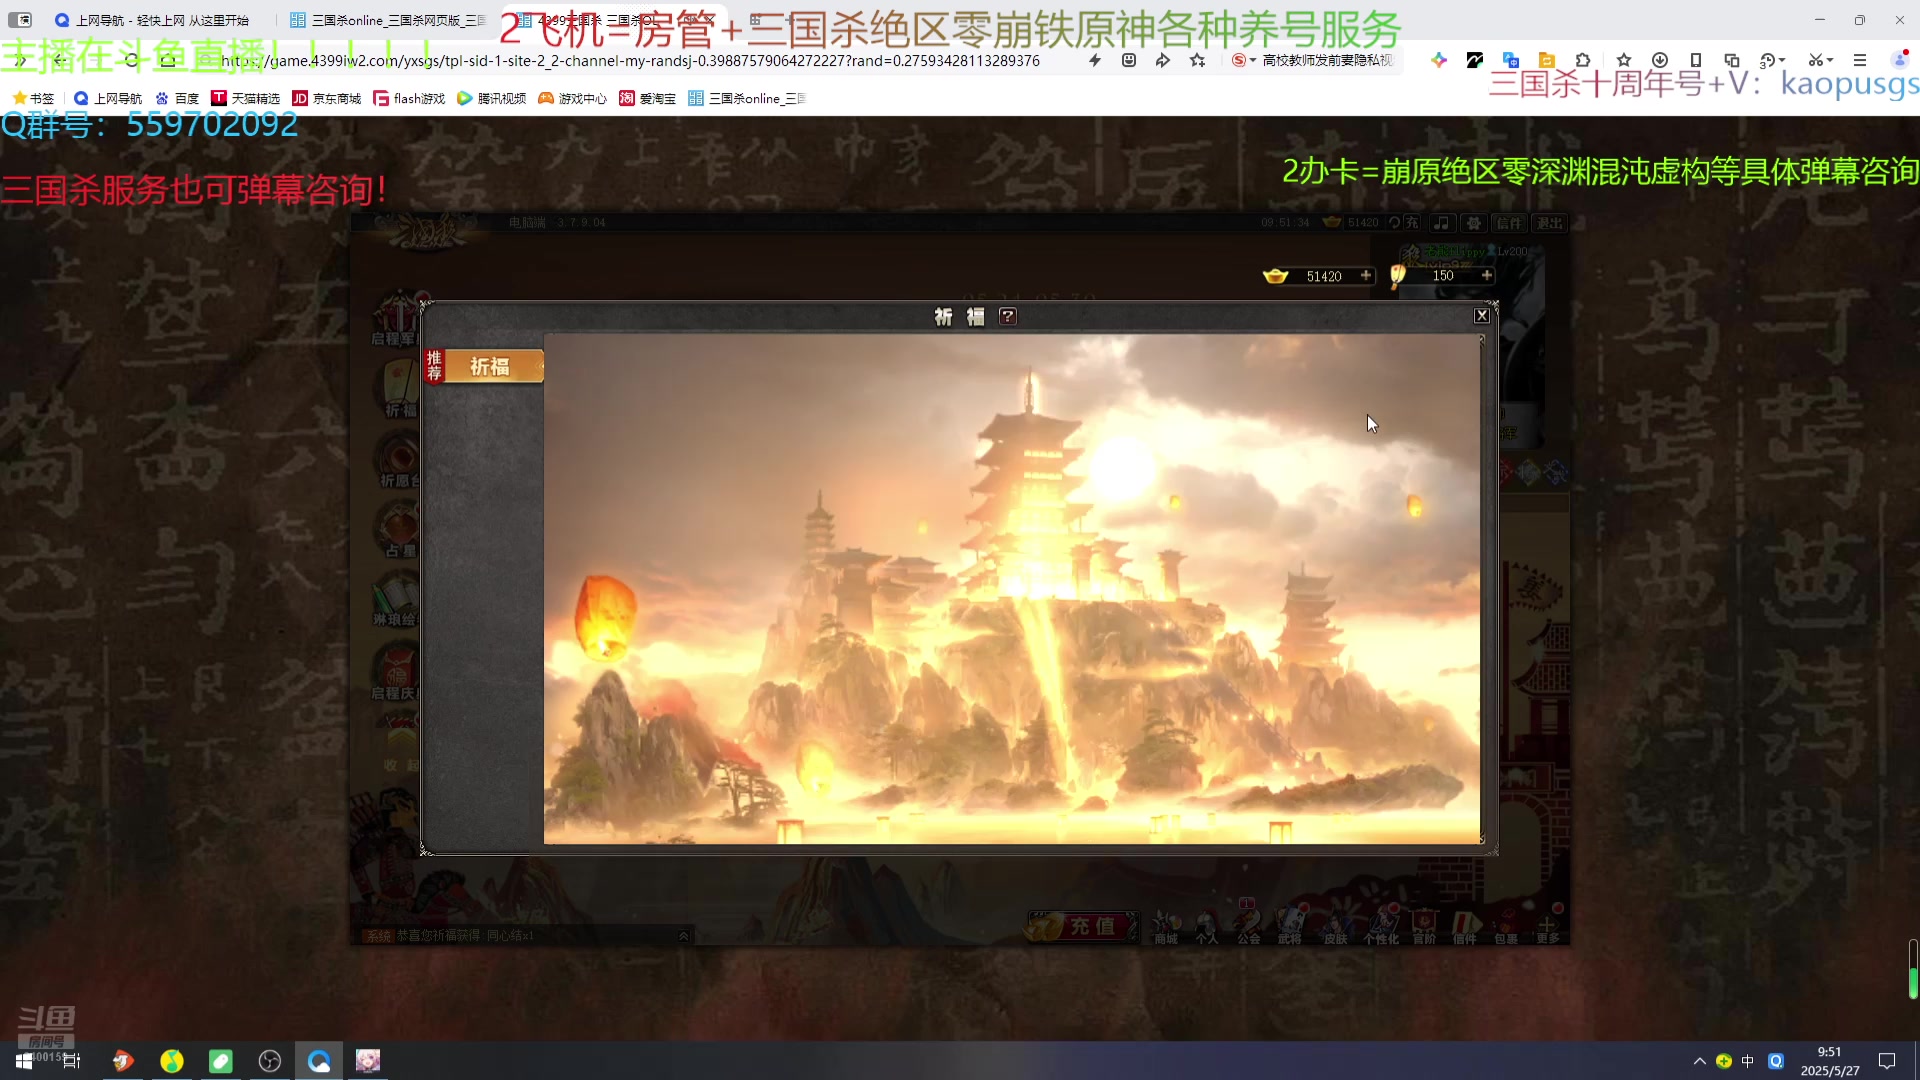Open the 武将 generals icon
This screenshot has height=1080, width=1920.
[1290, 927]
